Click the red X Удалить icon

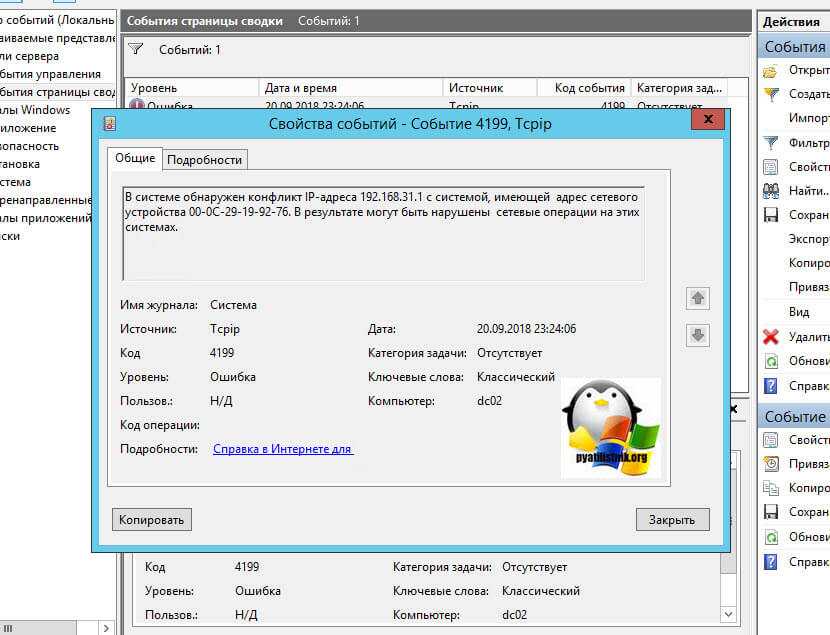[770, 337]
